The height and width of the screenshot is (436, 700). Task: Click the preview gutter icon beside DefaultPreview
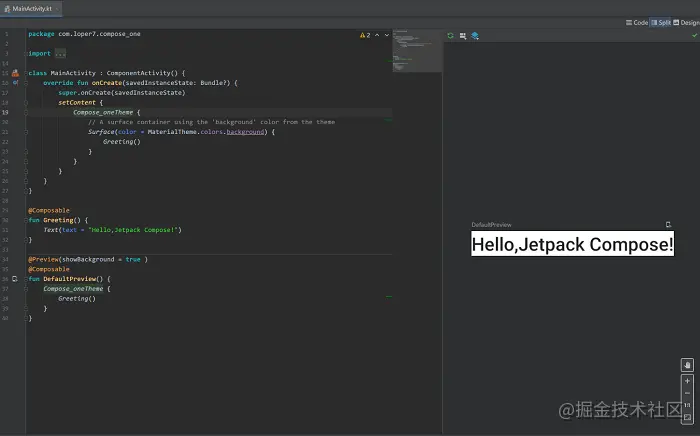click(15, 279)
